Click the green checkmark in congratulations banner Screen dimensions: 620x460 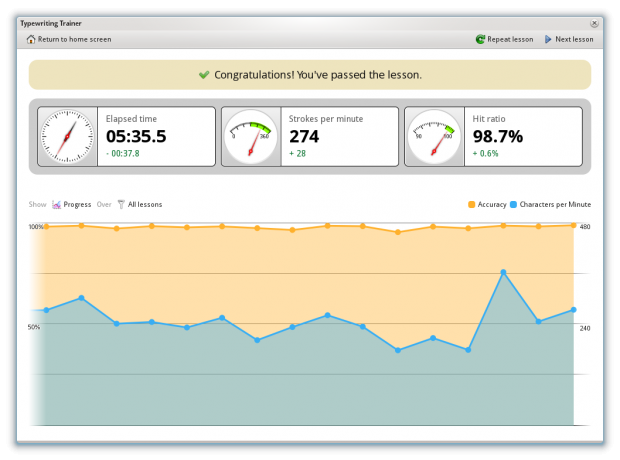tap(204, 74)
